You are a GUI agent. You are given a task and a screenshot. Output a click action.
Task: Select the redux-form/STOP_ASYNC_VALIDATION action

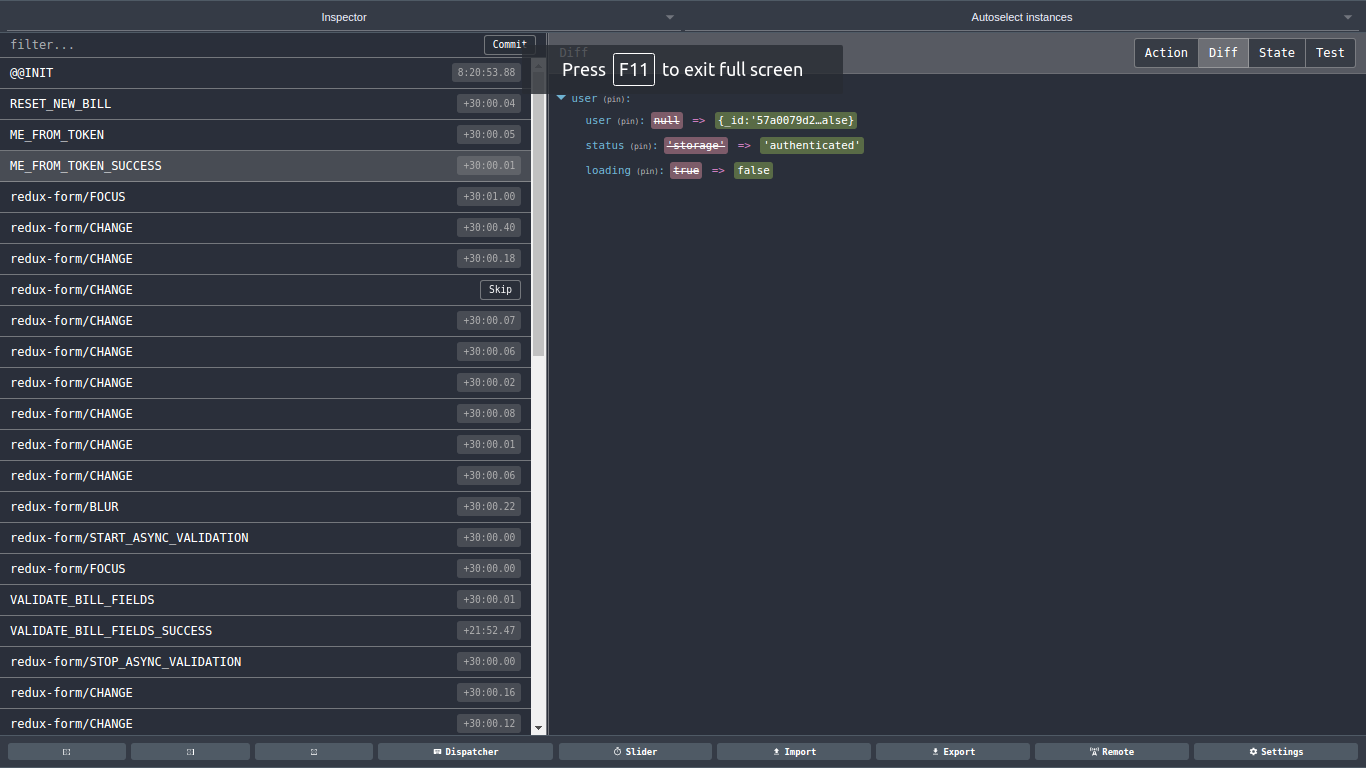tap(265, 662)
